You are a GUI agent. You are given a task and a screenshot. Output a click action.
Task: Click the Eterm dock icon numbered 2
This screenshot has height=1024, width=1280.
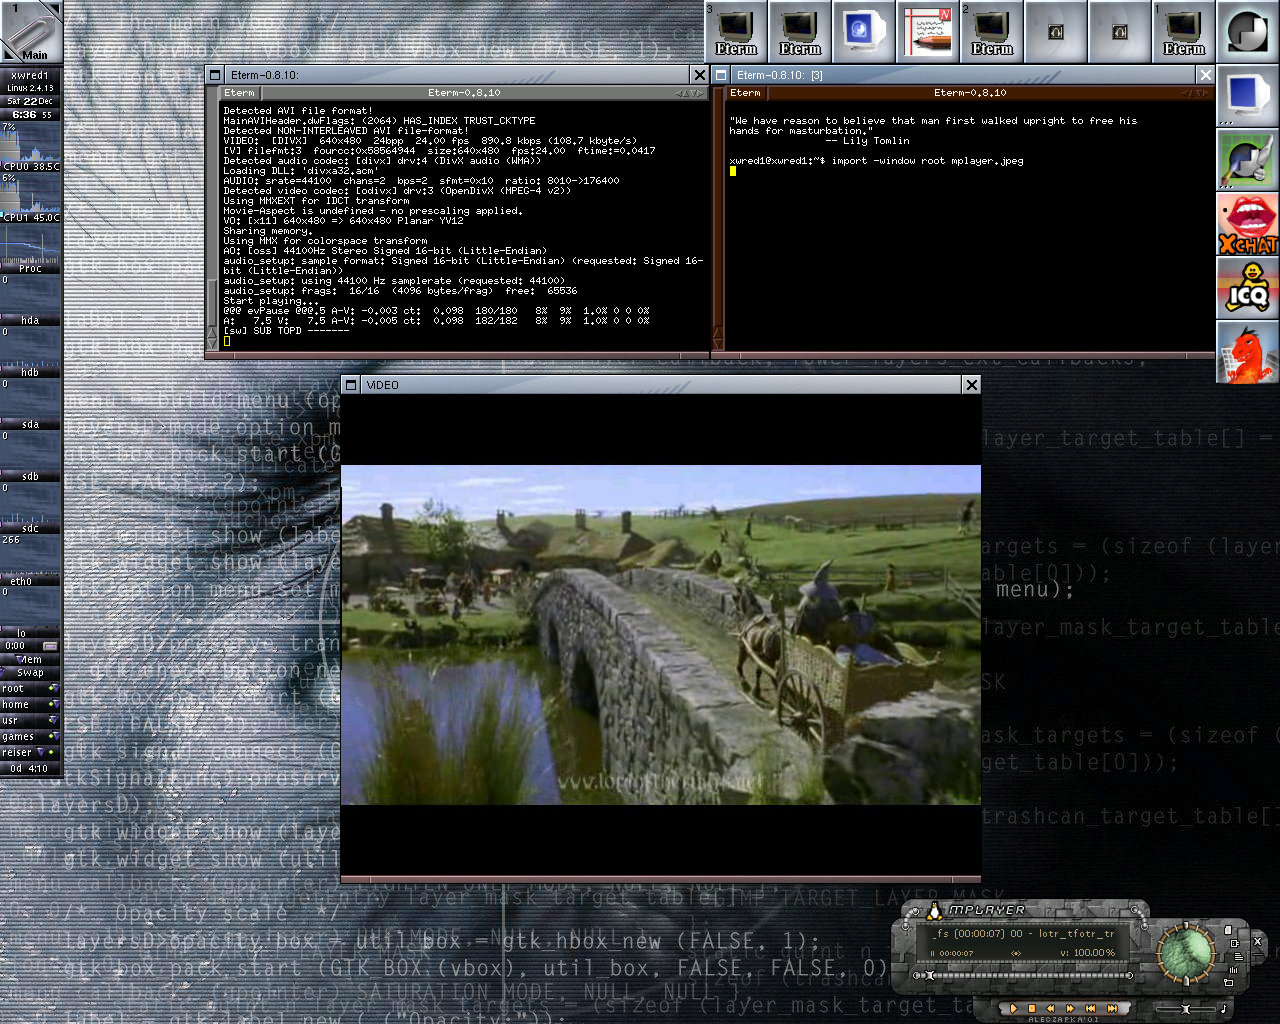(x=991, y=30)
